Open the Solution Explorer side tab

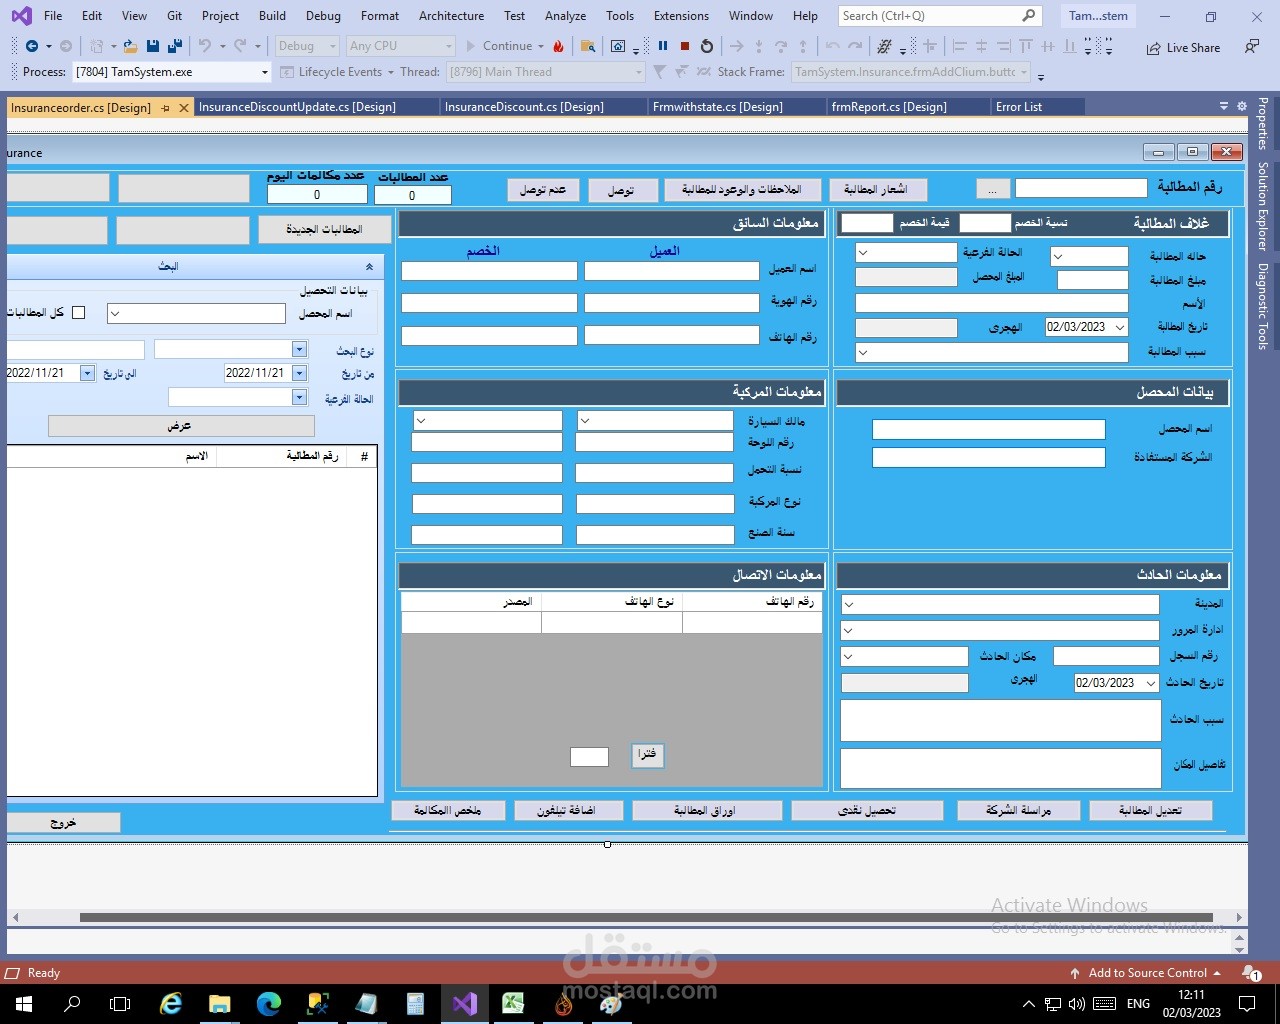[x=1263, y=206]
